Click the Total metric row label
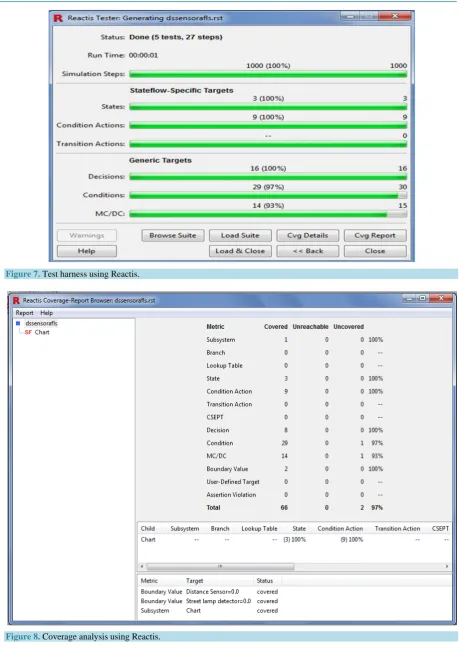This screenshot has height=649, width=459. click(x=214, y=507)
